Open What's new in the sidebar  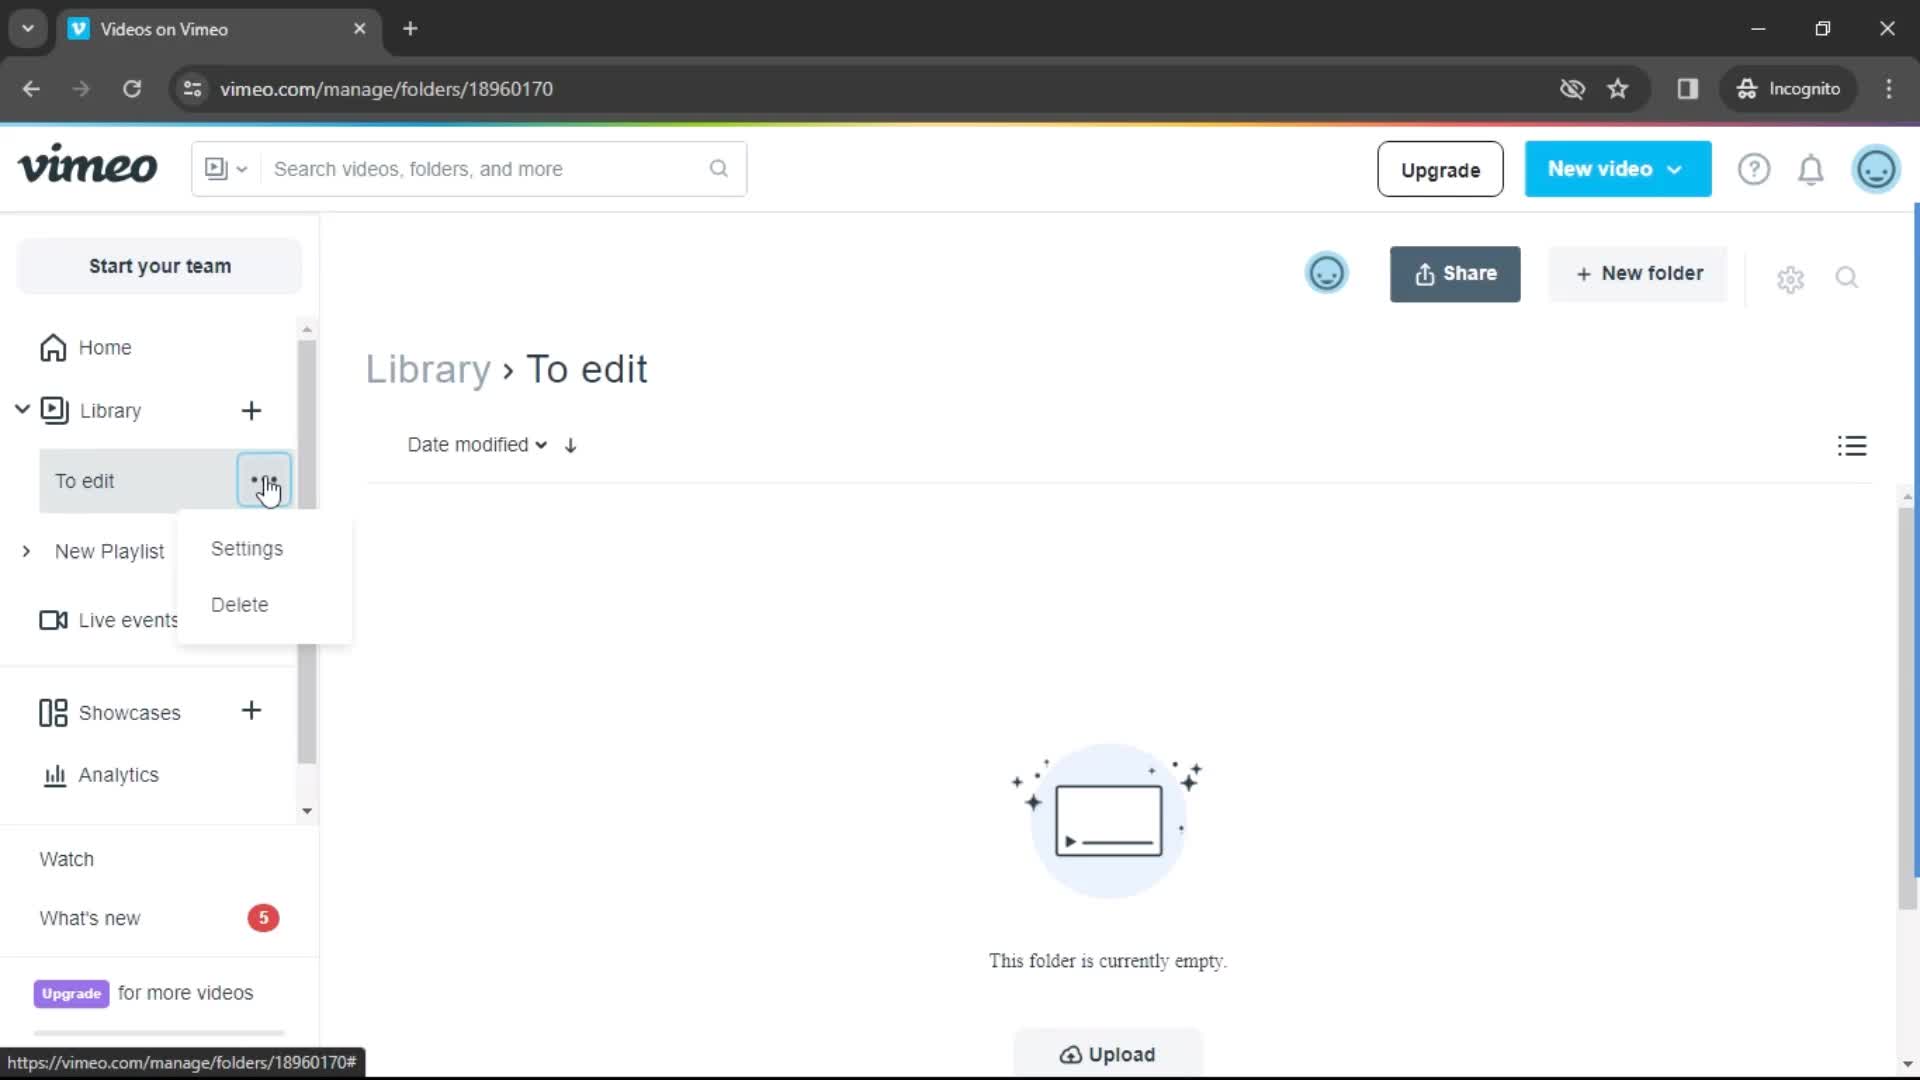90,919
